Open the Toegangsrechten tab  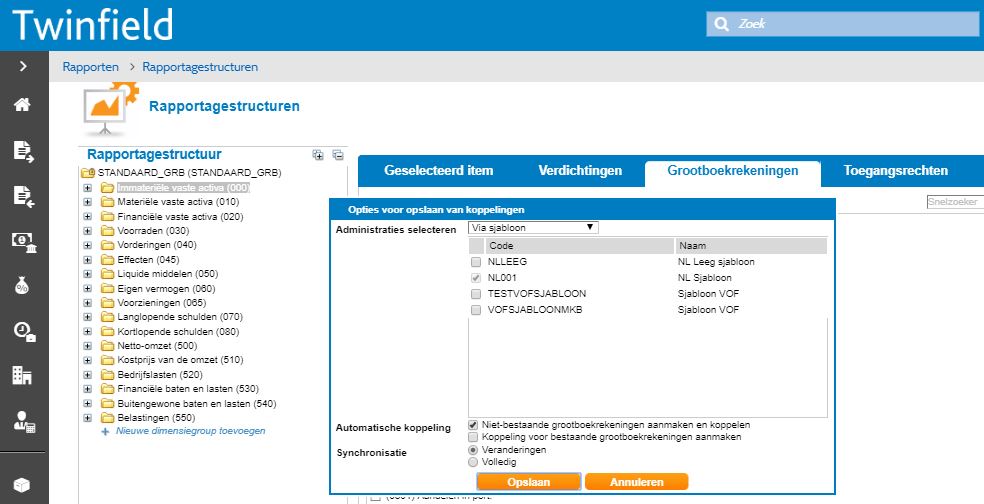click(x=895, y=171)
